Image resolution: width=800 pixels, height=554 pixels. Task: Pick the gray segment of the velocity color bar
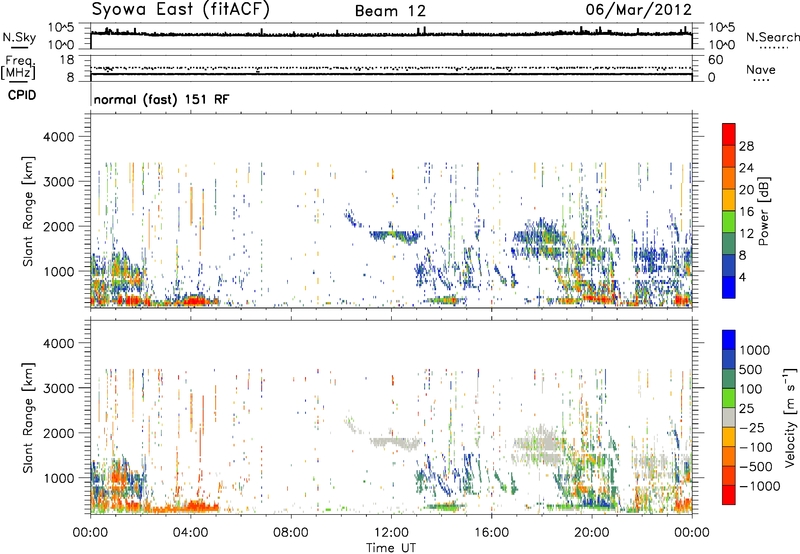click(729, 417)
